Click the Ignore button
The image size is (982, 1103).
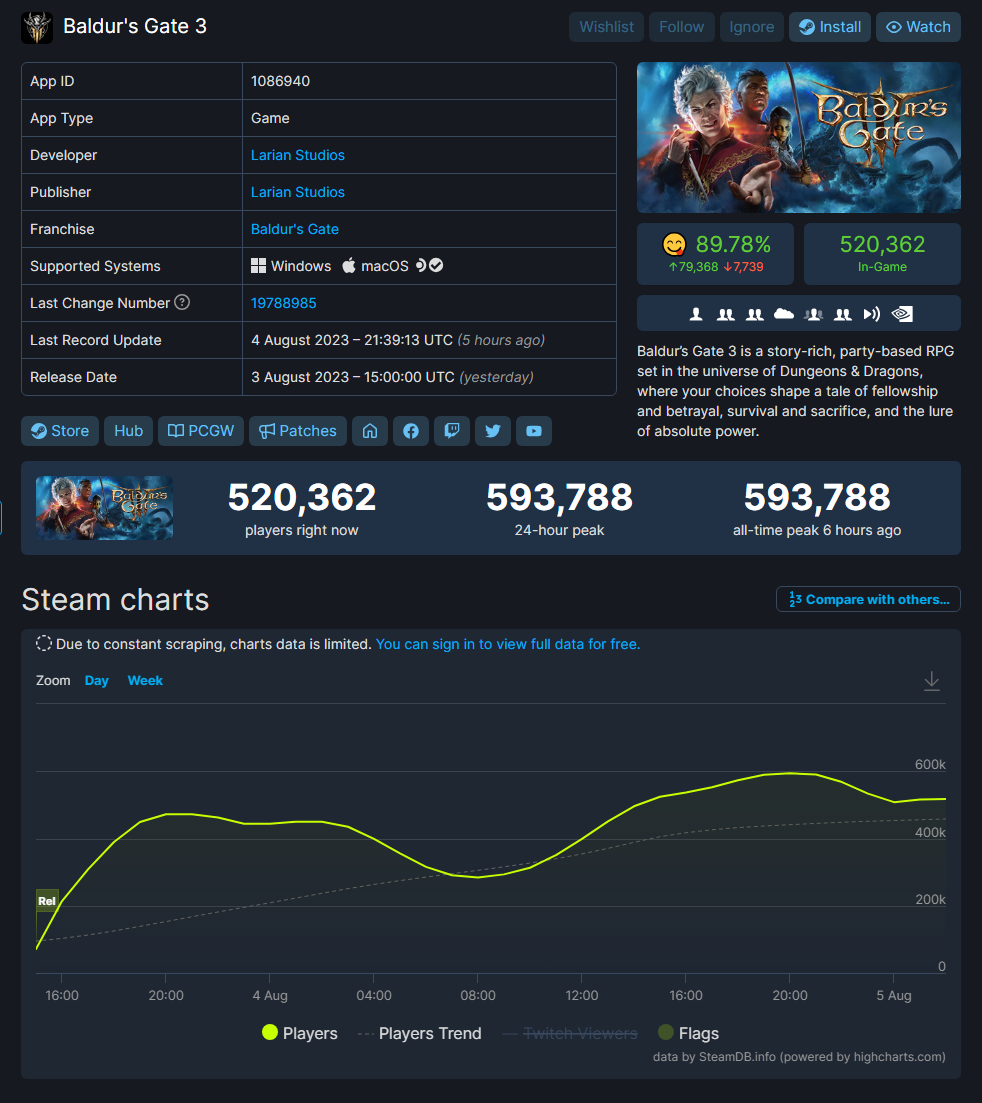751,27
